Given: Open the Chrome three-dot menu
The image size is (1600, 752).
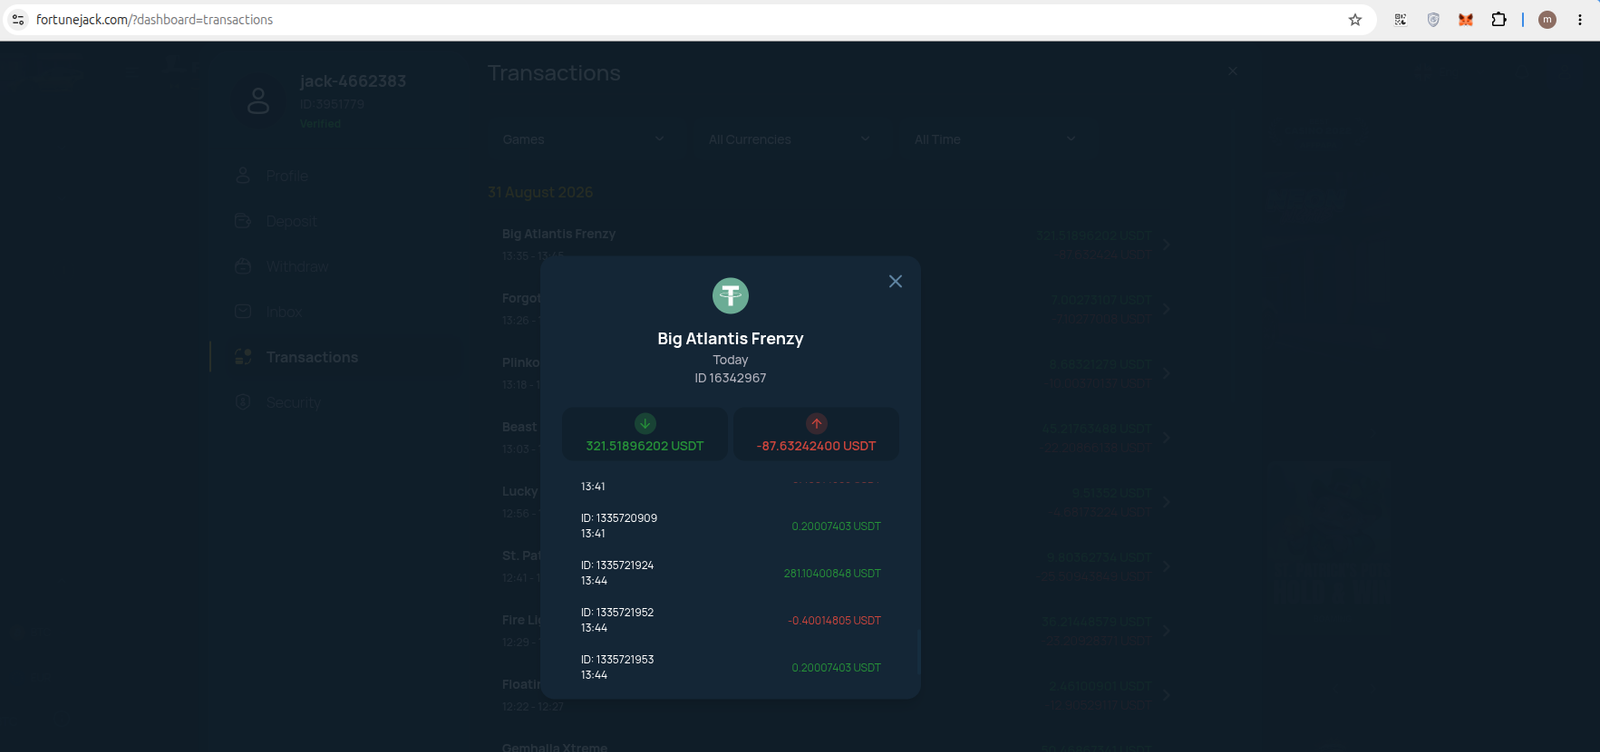Looking at the screenshot, I should (x=1580, y=20).
